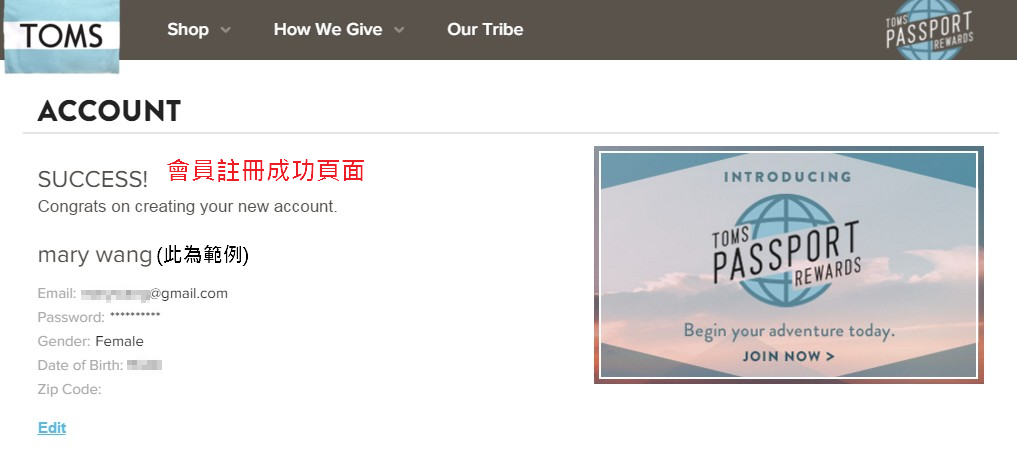The height and width of the screenshot is (460, 1017).
Task: Click the blurred Date of Birth value
Action: click(x=144, y=365)
